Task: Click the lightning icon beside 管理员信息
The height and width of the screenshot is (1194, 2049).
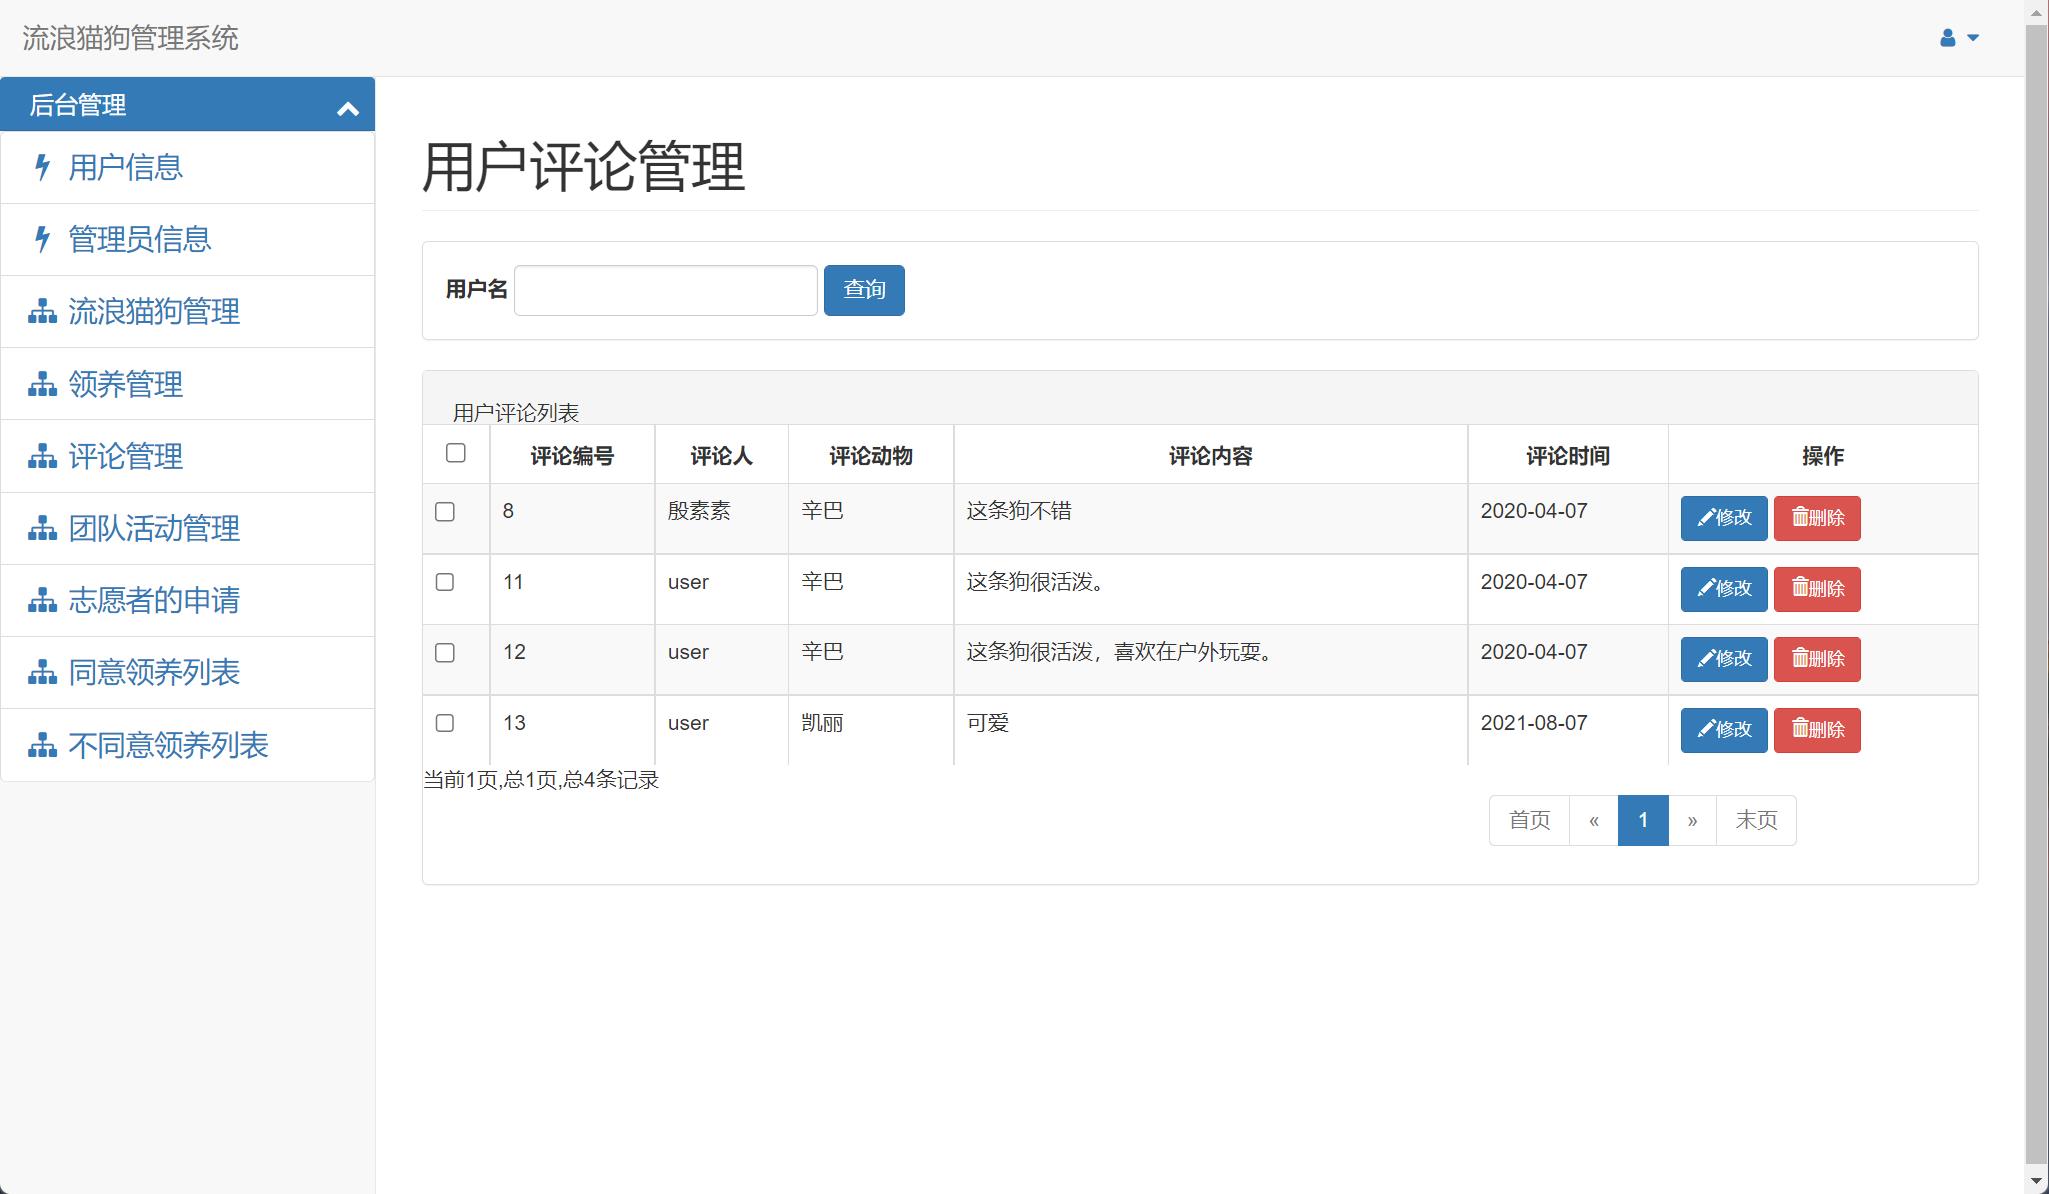Action: (x=41, y=240)
